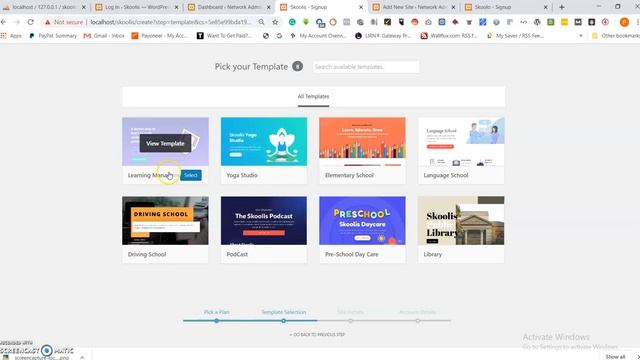Click the Template Selection progress dot
This screenshot has height=360, width=640.
283,321
